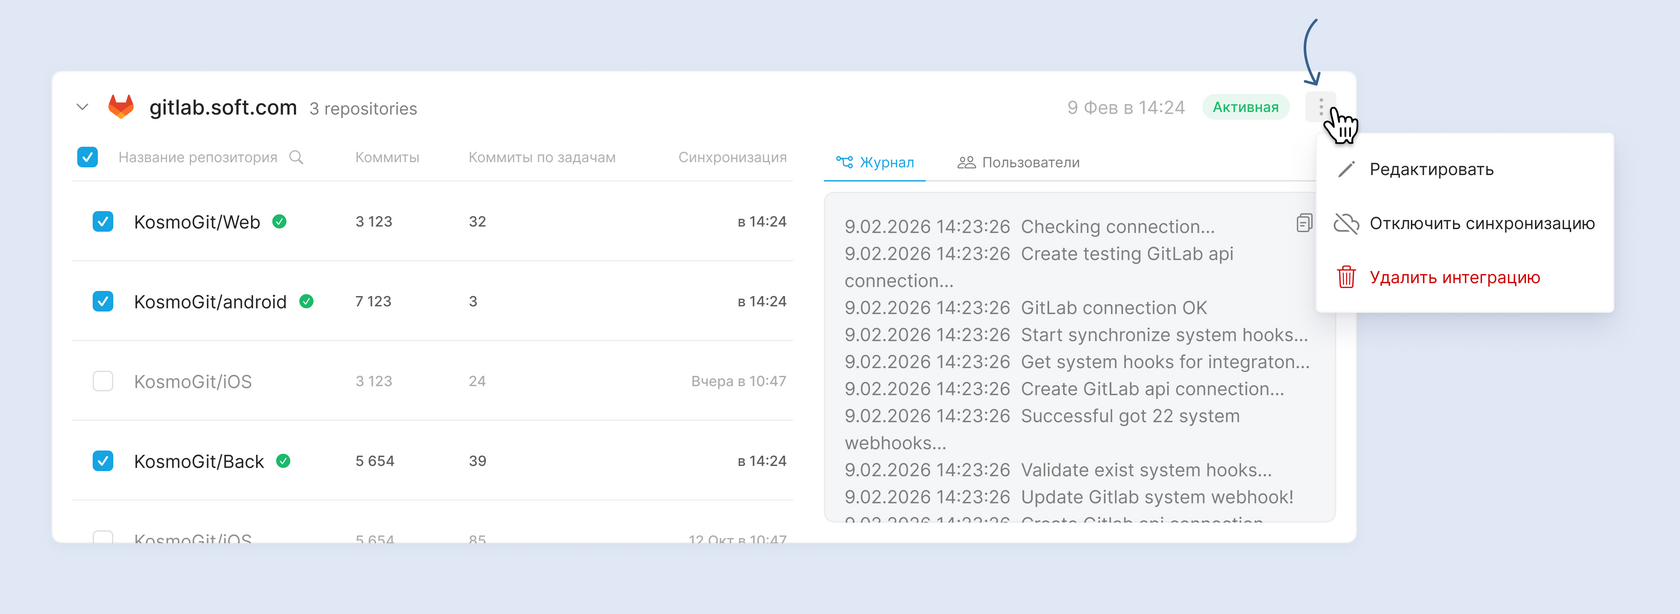Image resolution: width=1680 pixels, height=614 pixels.
Task: Click the green verified badge next to KosmoGit/Back
Action: point(283,461)
